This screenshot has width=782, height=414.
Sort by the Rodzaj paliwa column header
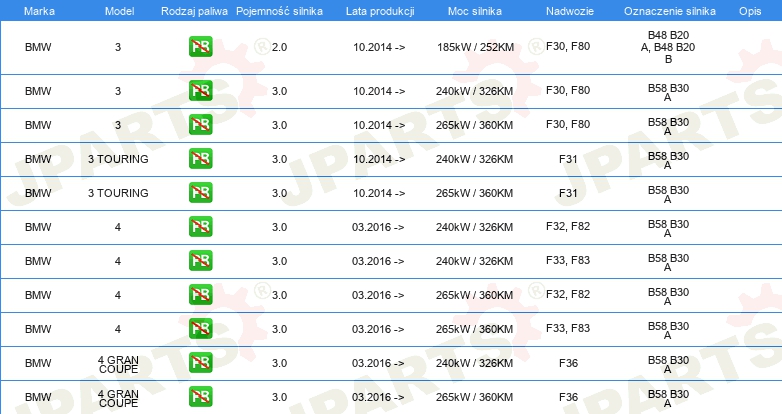[194, 11]
